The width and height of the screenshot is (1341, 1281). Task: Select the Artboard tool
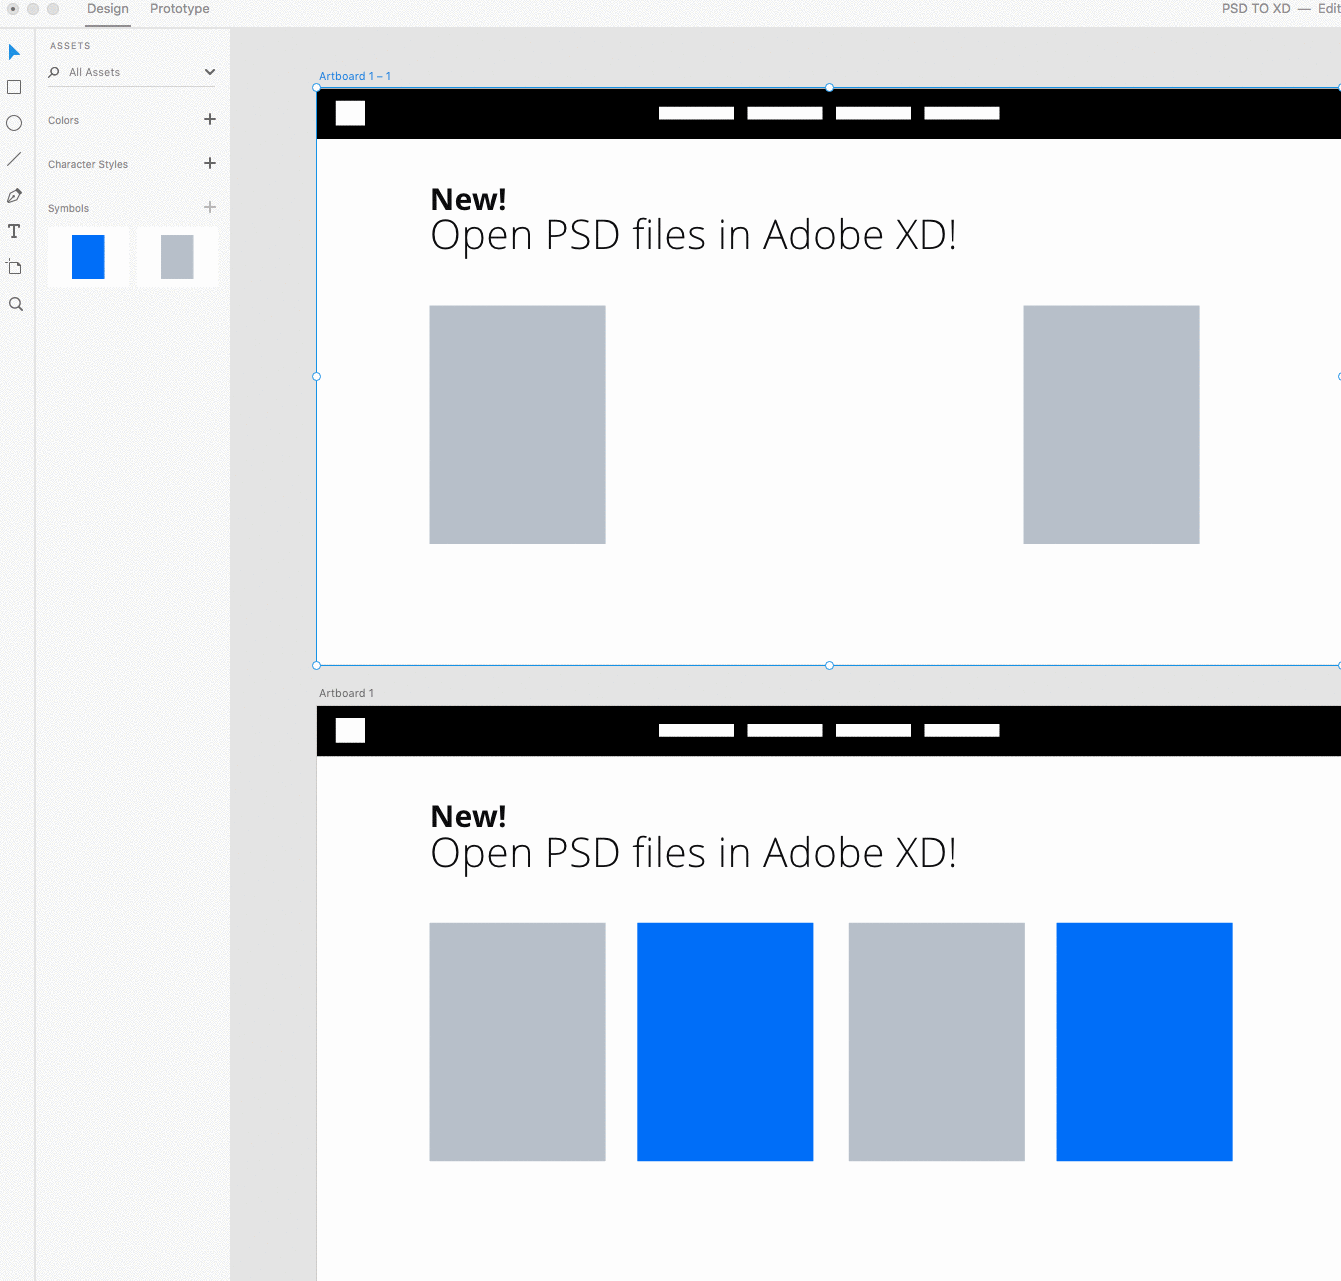[x=14, y=267]
